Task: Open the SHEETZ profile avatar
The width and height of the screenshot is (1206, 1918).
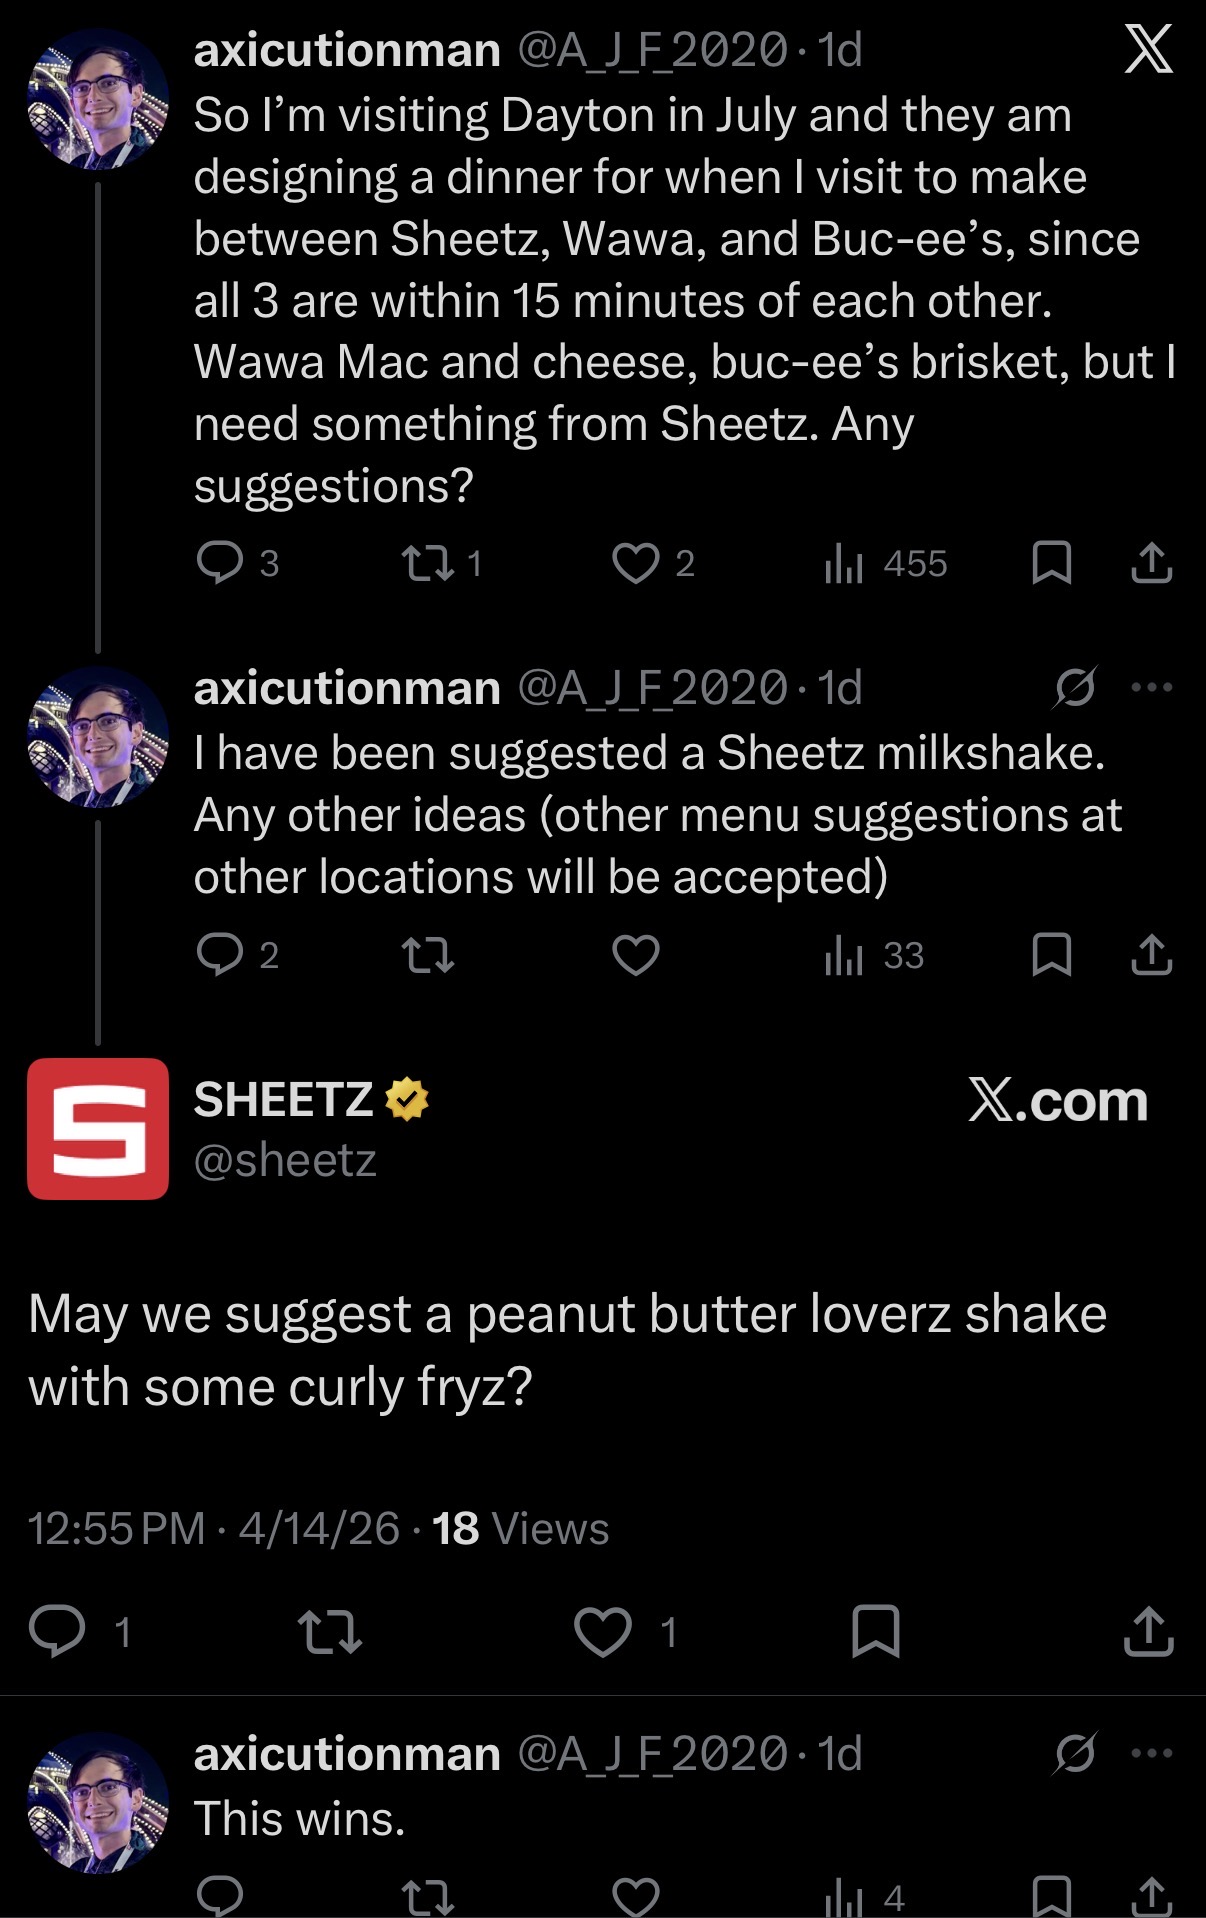Action: click(98, 1129)
